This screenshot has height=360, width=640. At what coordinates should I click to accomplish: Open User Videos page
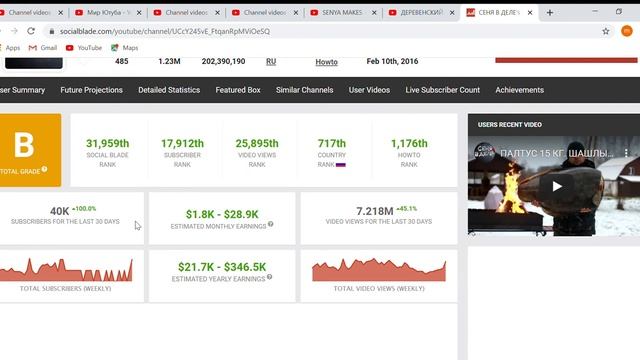(x=369, y=90)
